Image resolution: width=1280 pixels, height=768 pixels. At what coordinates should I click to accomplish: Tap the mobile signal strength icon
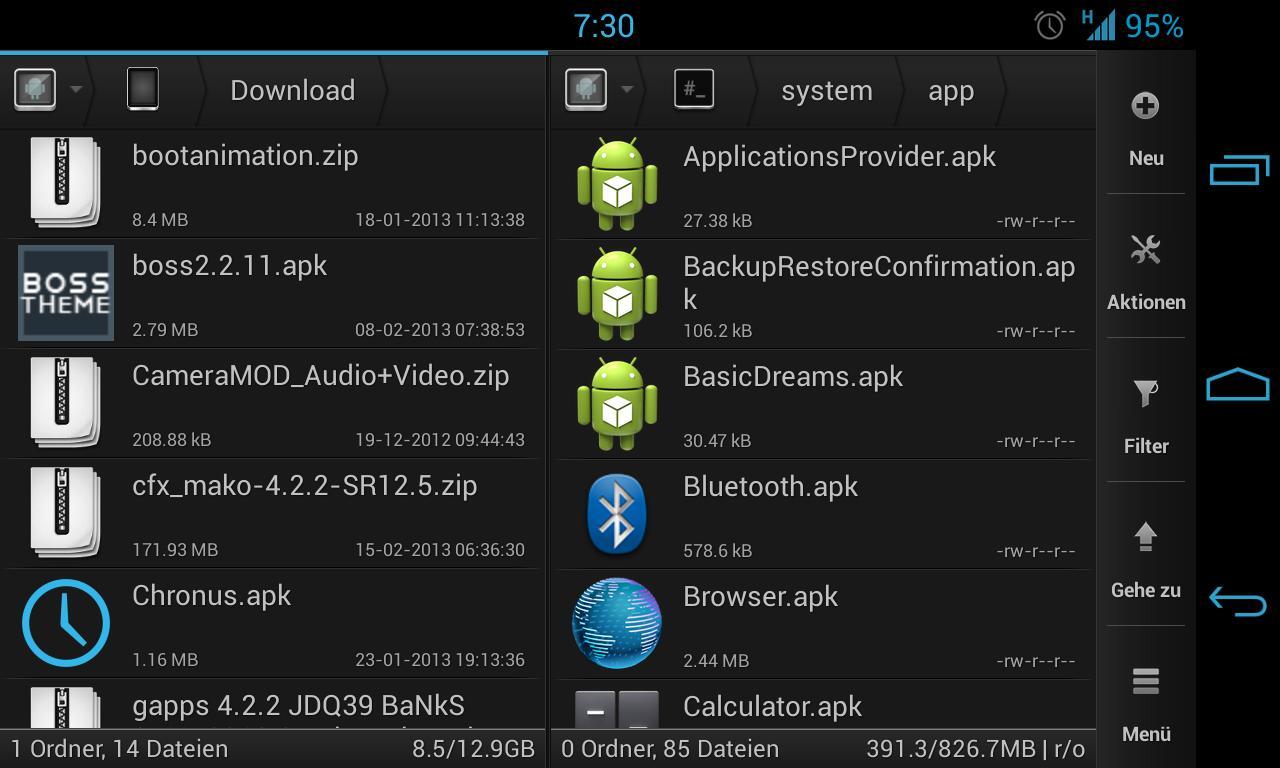pos(1099,25)
